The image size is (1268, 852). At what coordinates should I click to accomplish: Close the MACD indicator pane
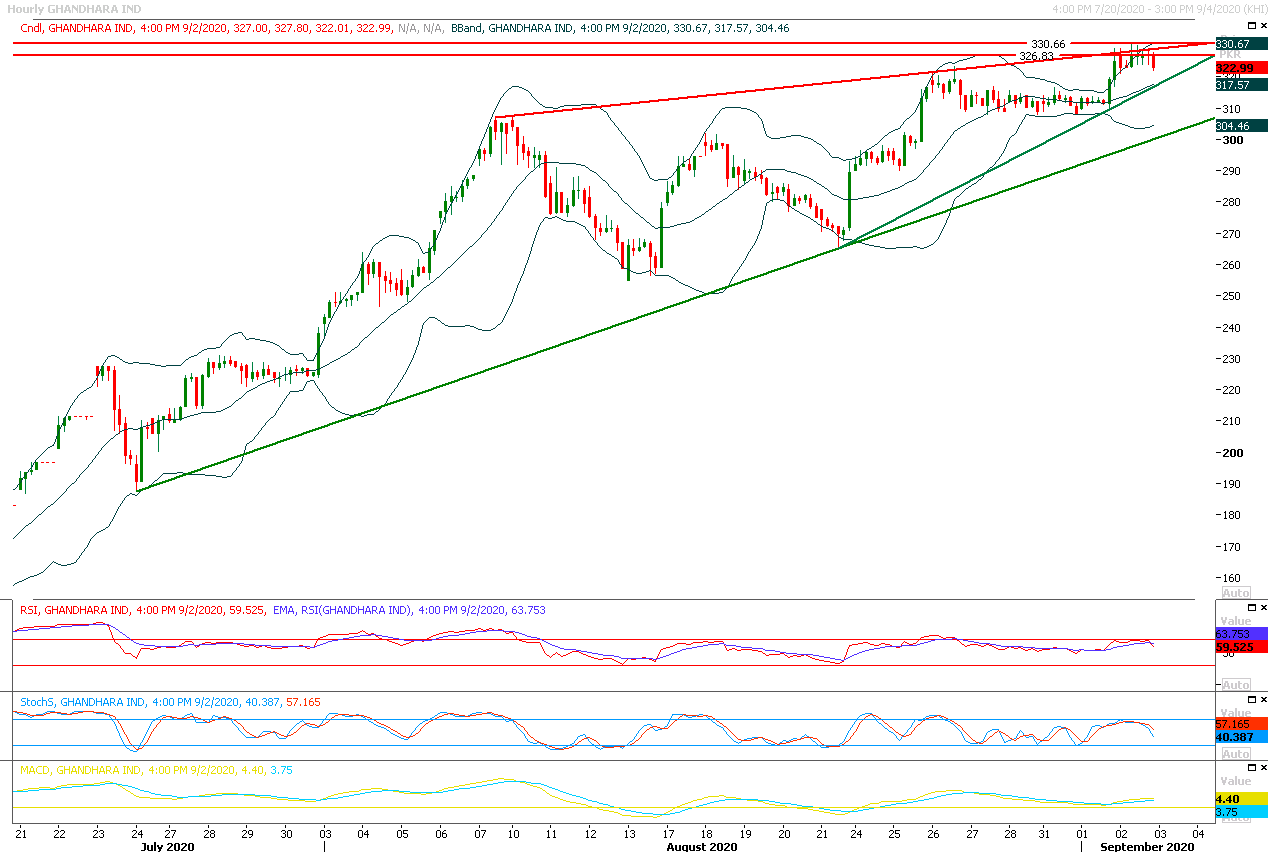[x=1263, y=767]
